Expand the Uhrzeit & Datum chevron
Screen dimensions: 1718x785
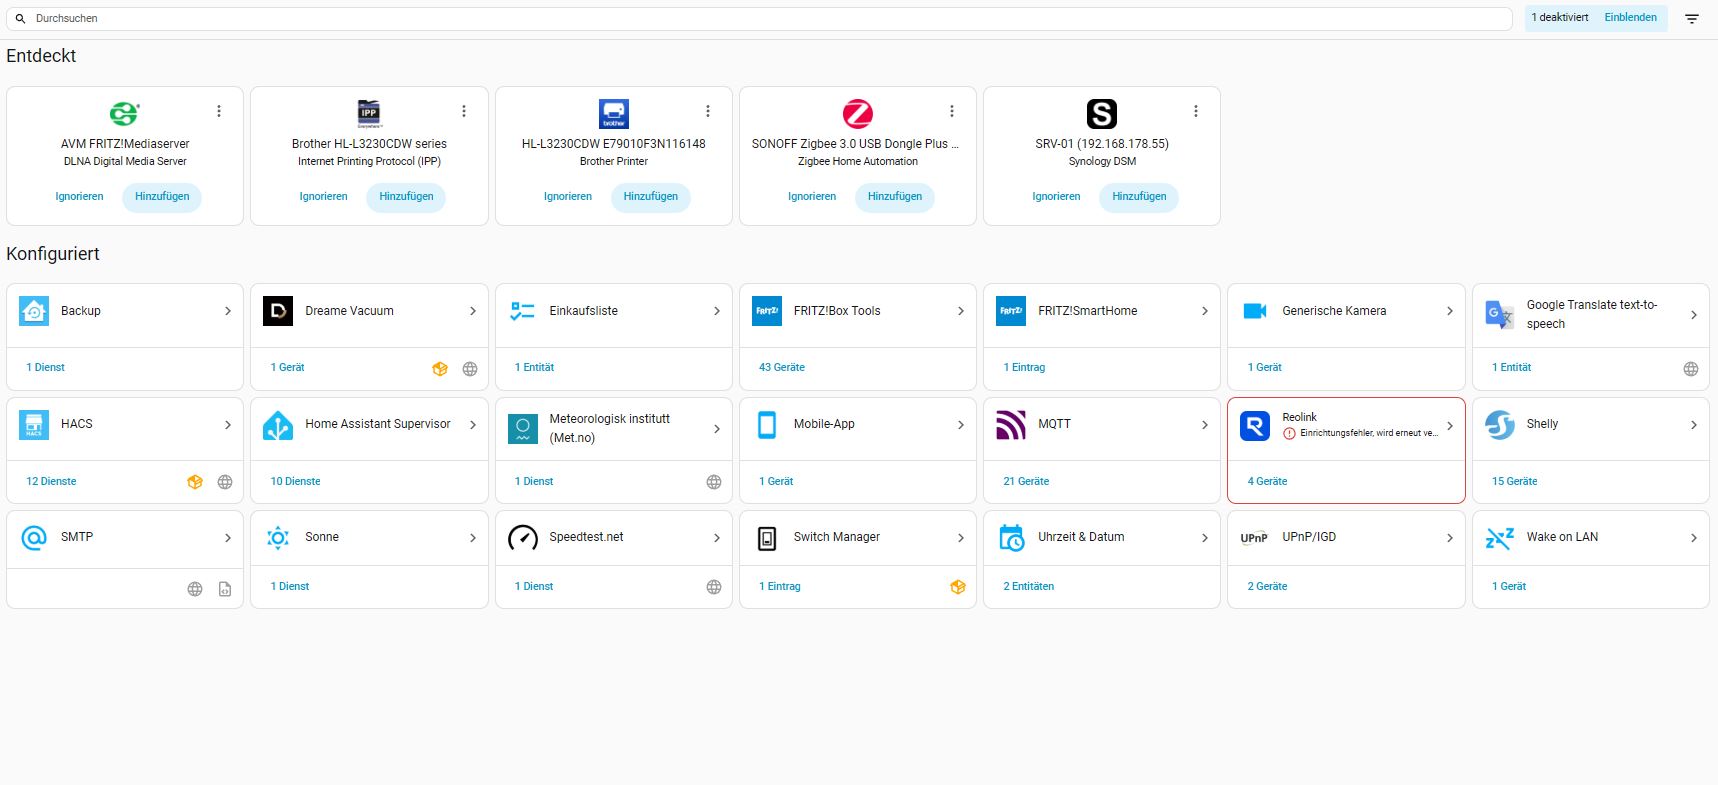click(x=1204, y=538)
